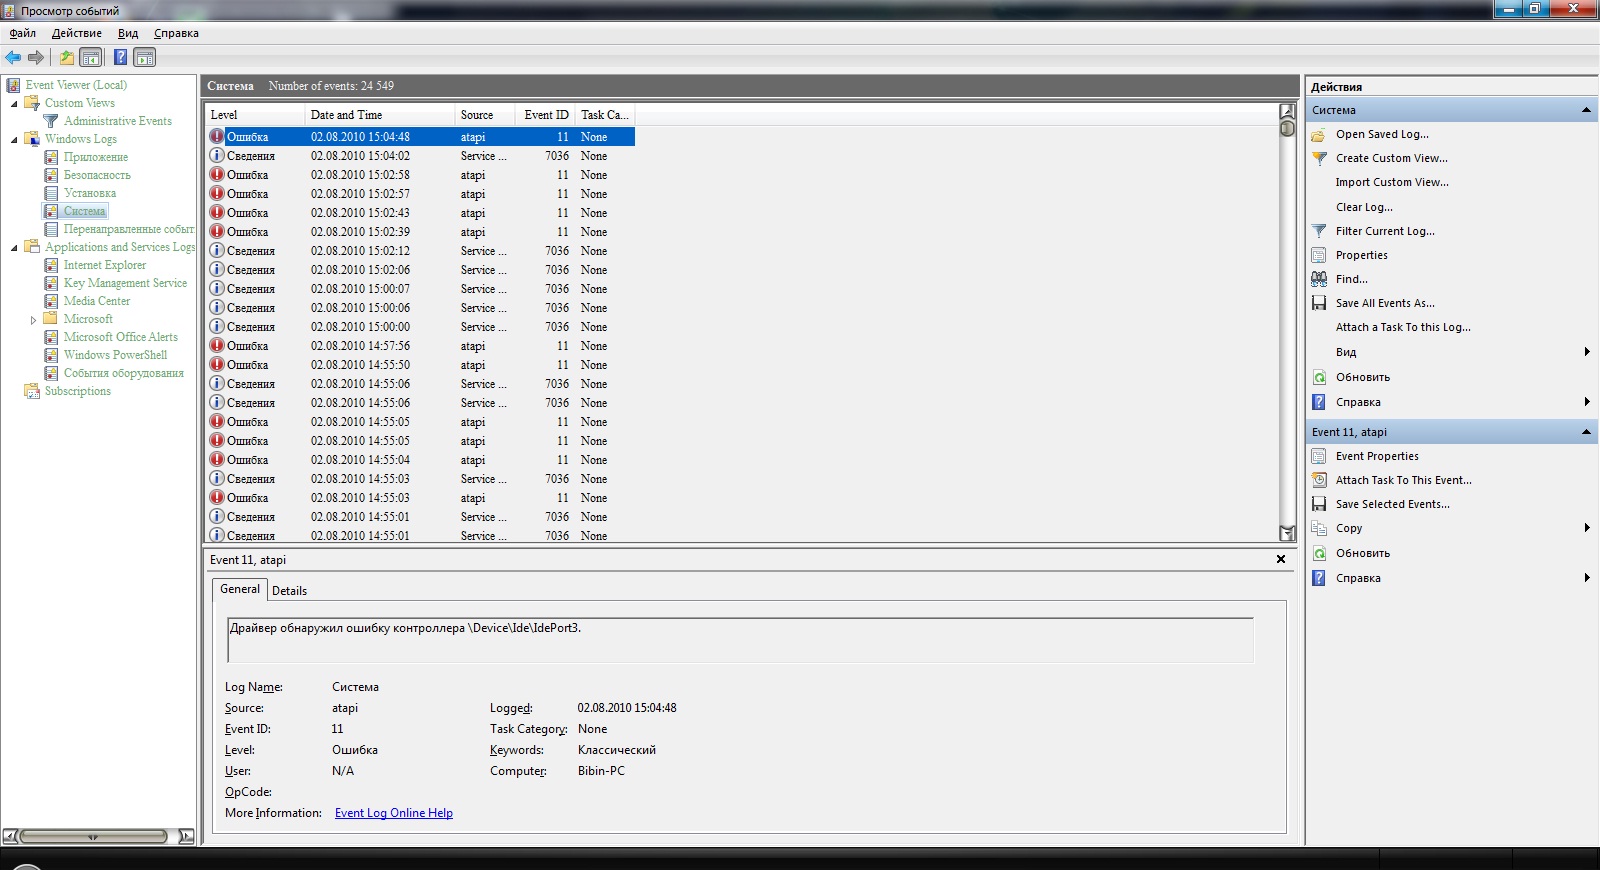The height and width of the screenshot is (870, 1600).
Task: Collapse Applications and Services Logs node
Action: tap(14, 247)
